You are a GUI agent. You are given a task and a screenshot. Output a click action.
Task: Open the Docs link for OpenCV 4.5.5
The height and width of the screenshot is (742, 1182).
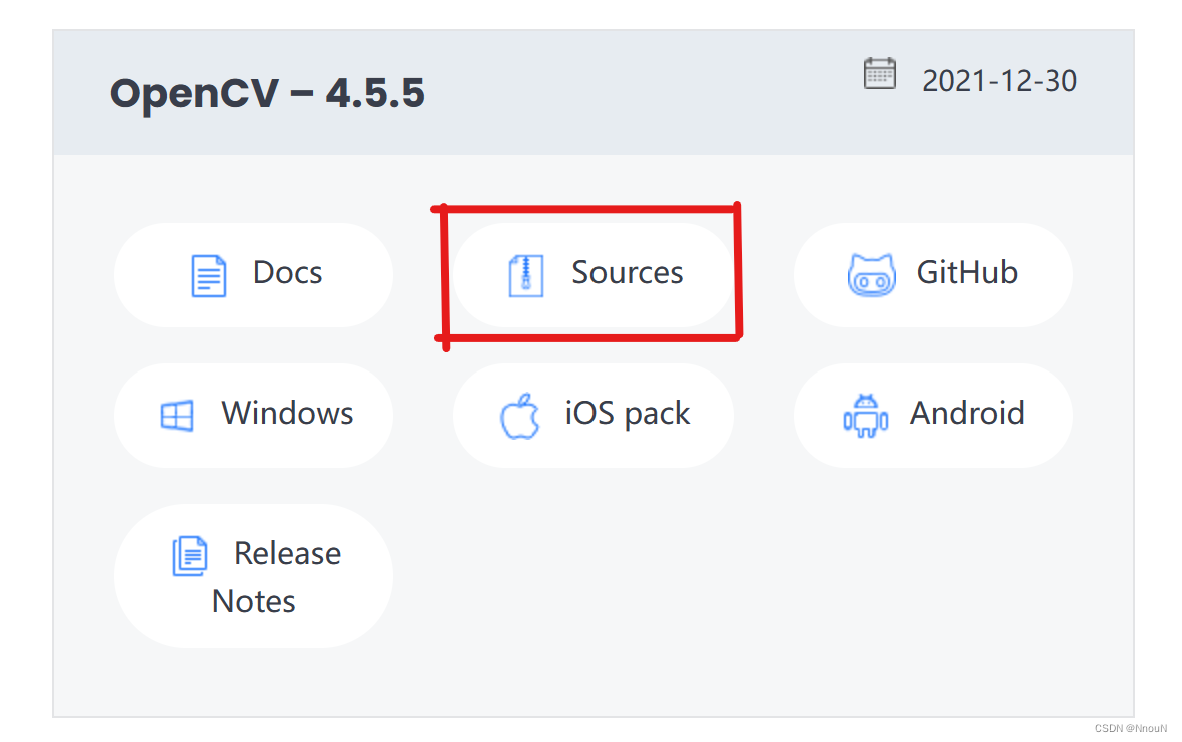[253, 272]
